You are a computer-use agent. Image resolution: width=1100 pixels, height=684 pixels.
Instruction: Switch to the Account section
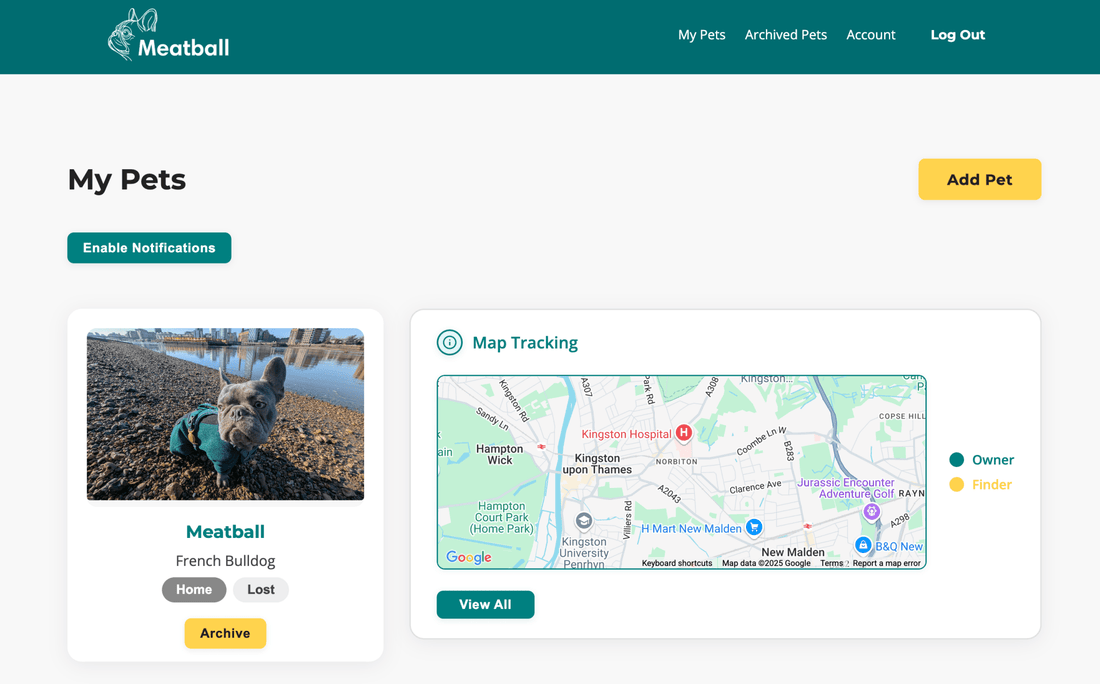coord(870,34)
